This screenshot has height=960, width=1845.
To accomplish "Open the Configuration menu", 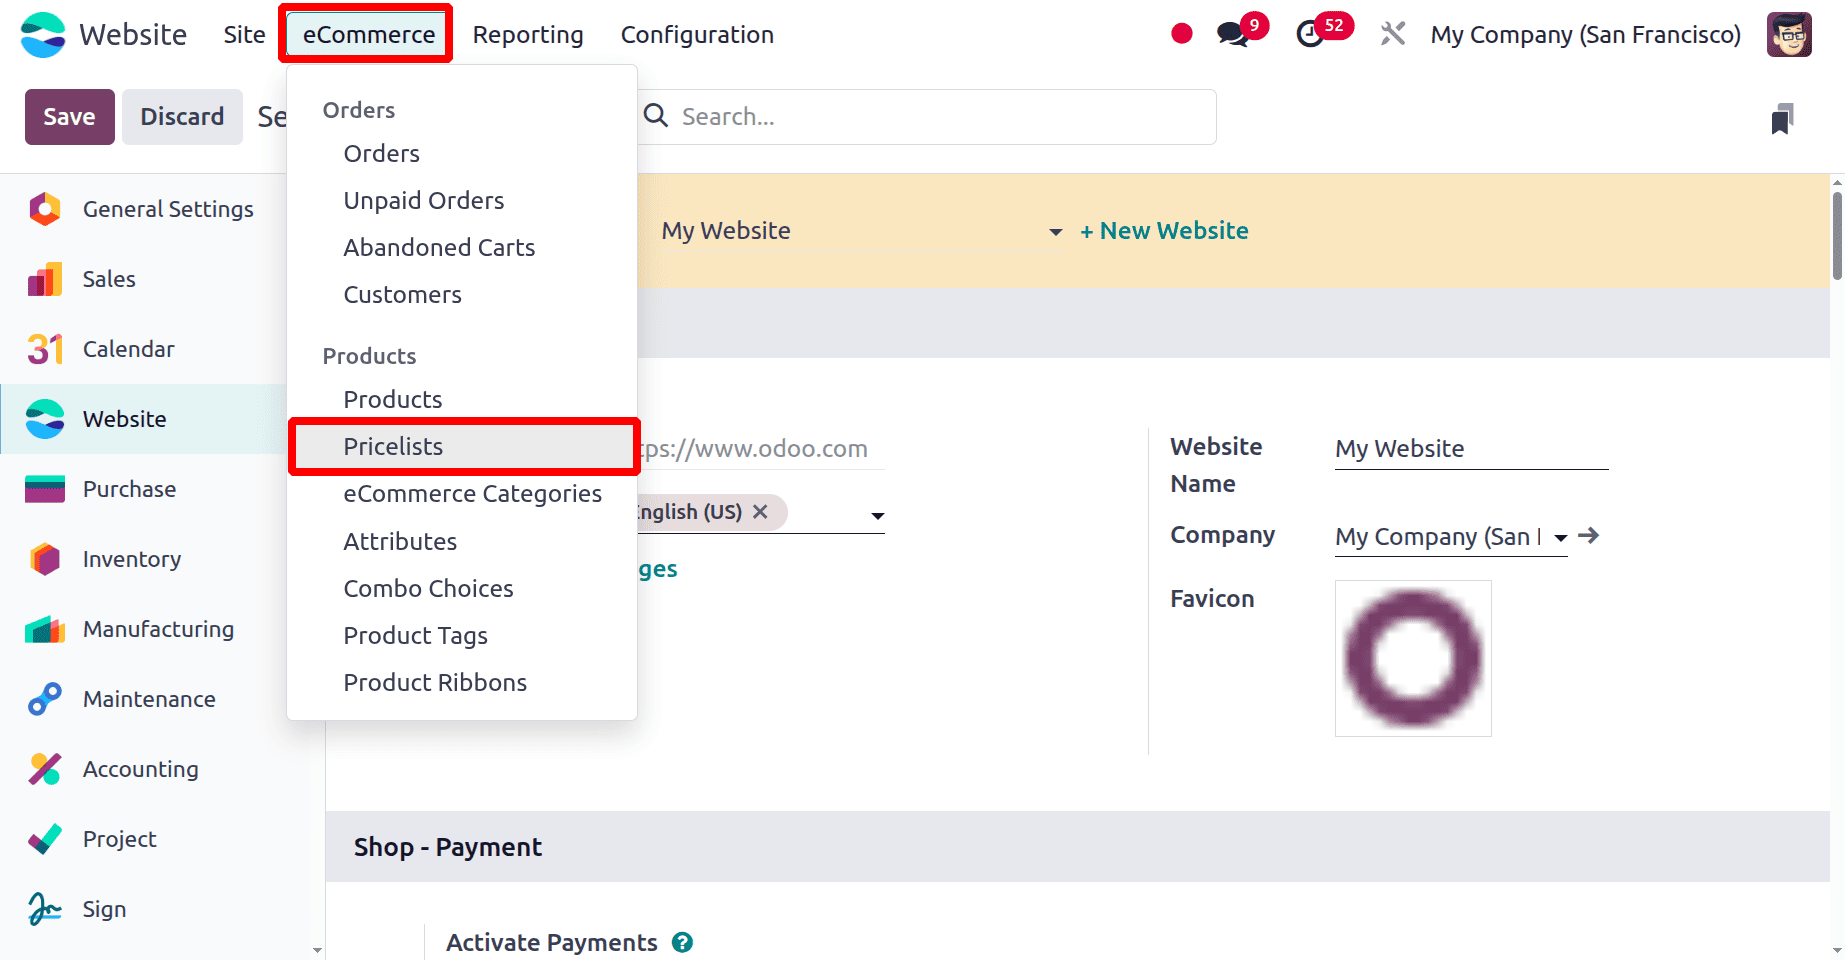I will tap(697, 35).
